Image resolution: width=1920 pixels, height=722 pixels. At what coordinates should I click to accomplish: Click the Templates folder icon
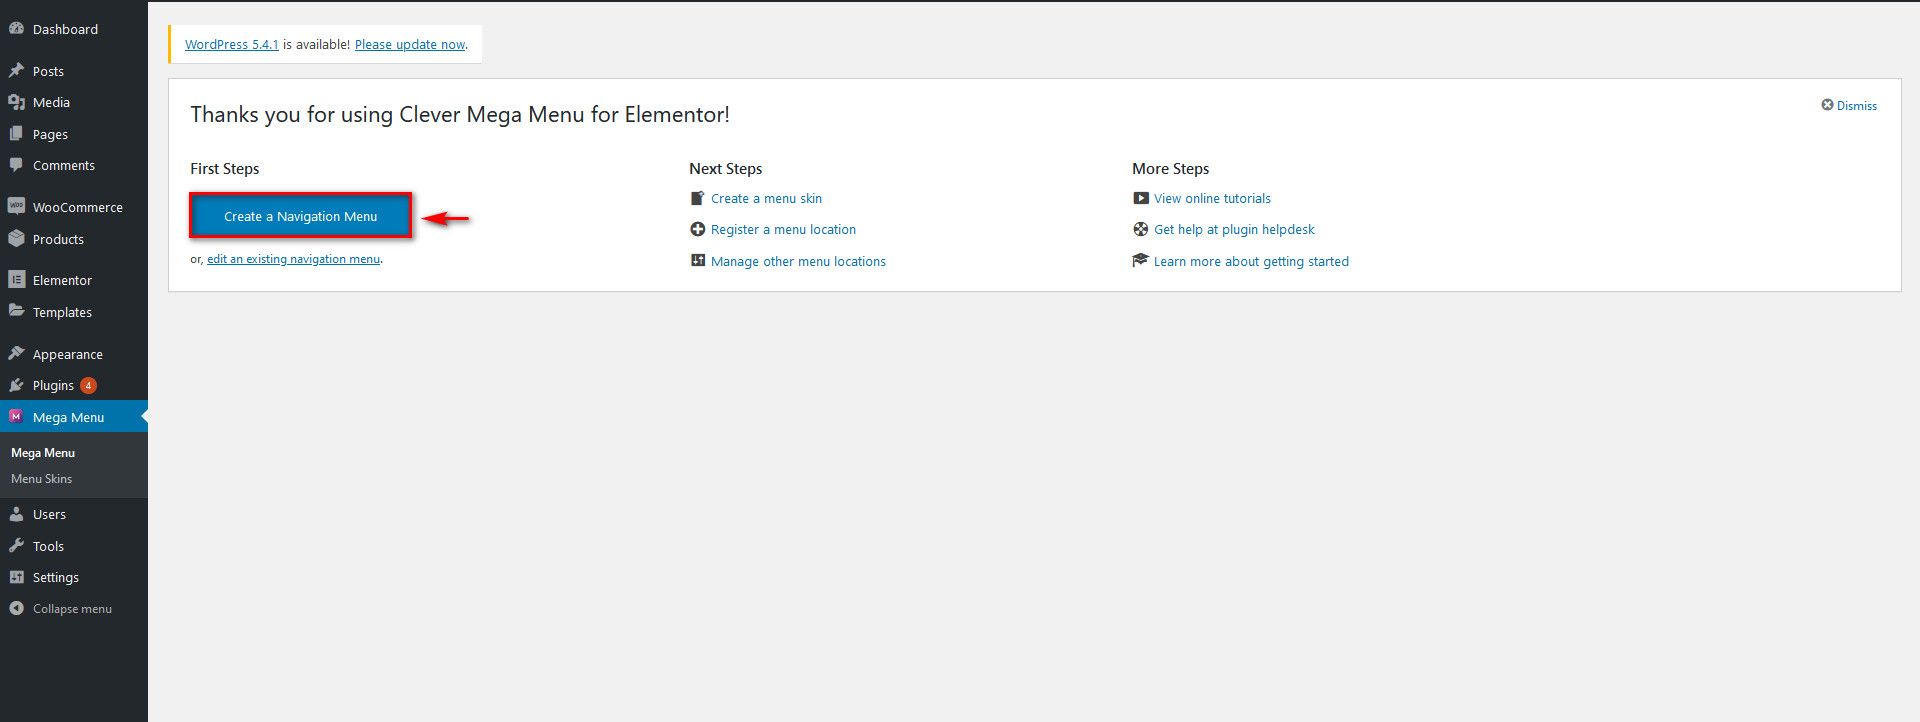16,312
